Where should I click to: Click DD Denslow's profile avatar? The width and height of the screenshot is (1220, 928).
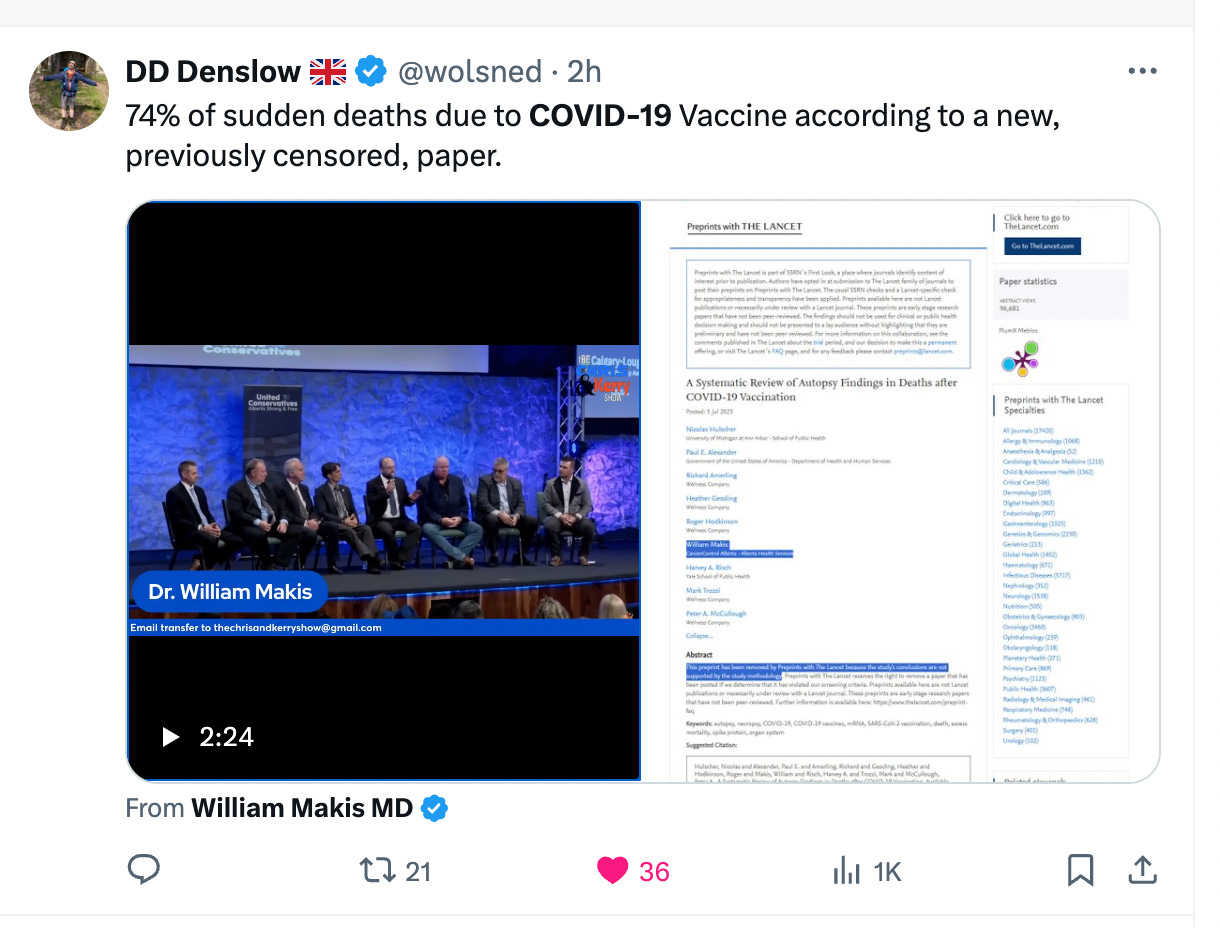[69, 91]
